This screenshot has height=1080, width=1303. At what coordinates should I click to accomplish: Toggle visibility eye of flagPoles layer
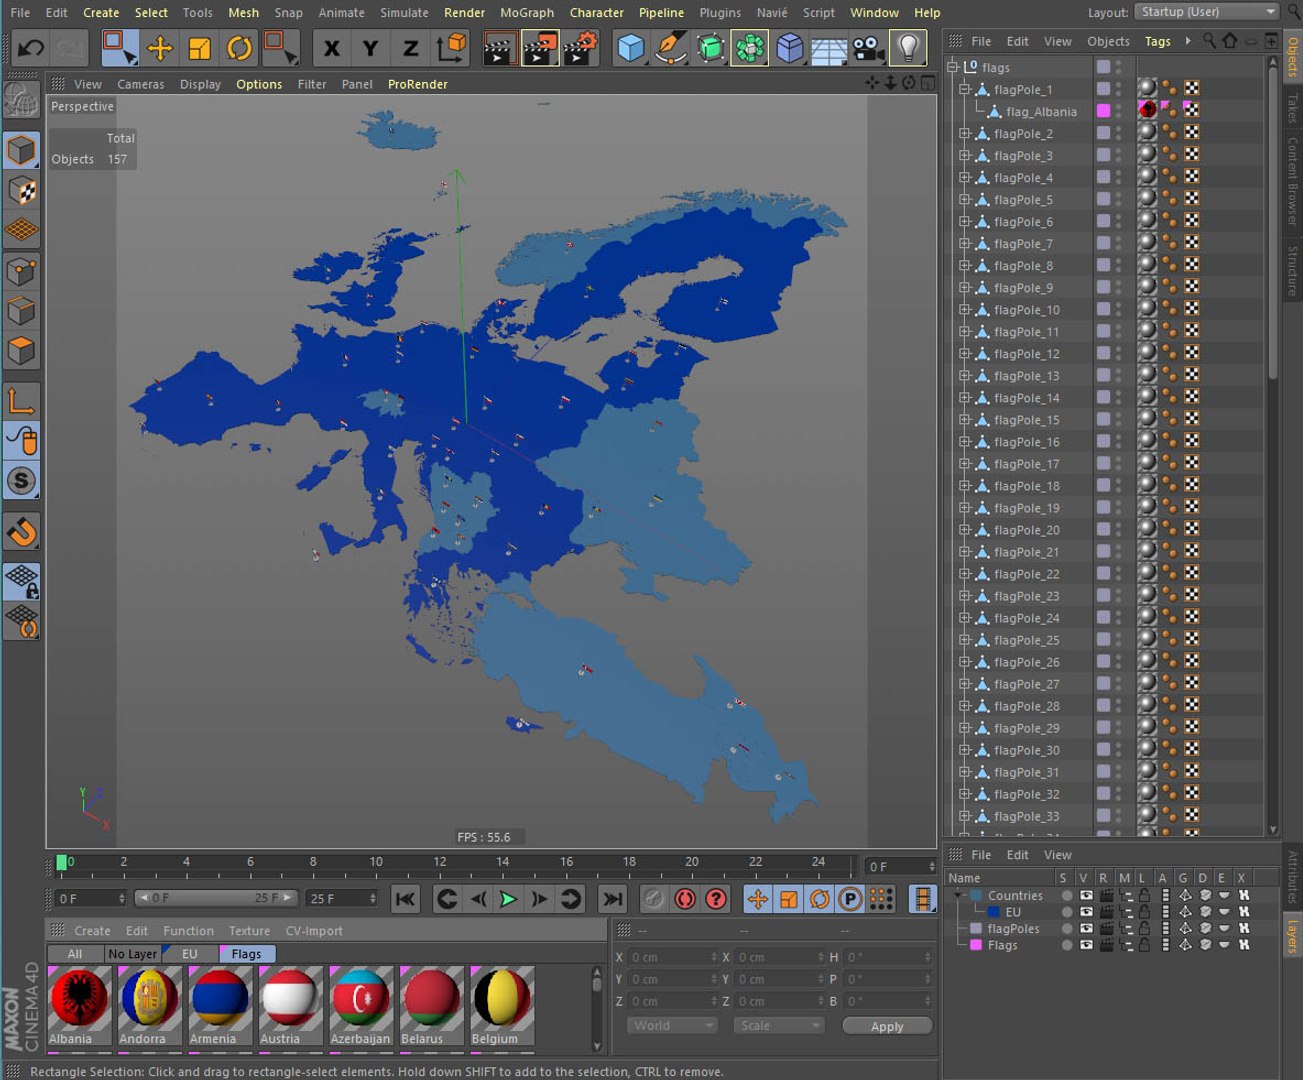[x=1085, y=928]
